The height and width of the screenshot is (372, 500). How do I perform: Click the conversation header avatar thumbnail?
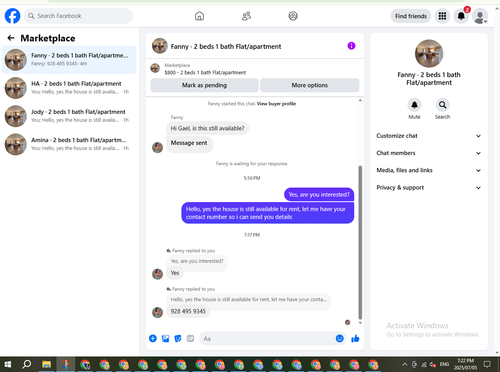tap(160, 46)
